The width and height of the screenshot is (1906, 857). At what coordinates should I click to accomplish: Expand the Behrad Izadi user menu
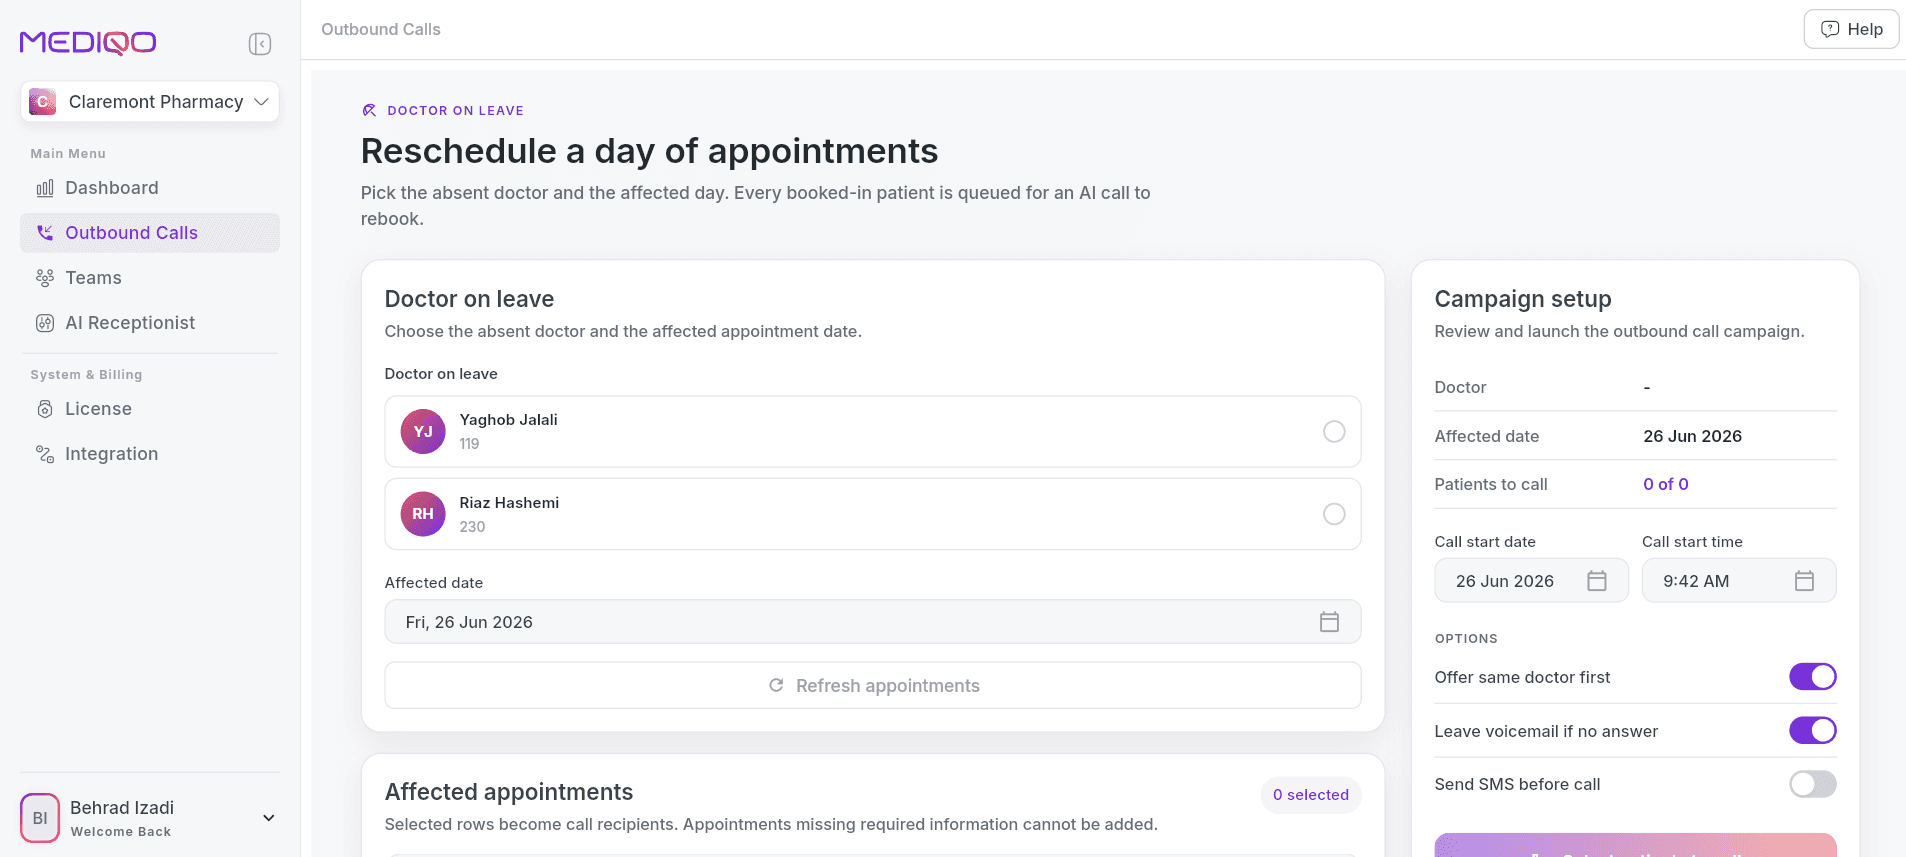pos(268,818)
